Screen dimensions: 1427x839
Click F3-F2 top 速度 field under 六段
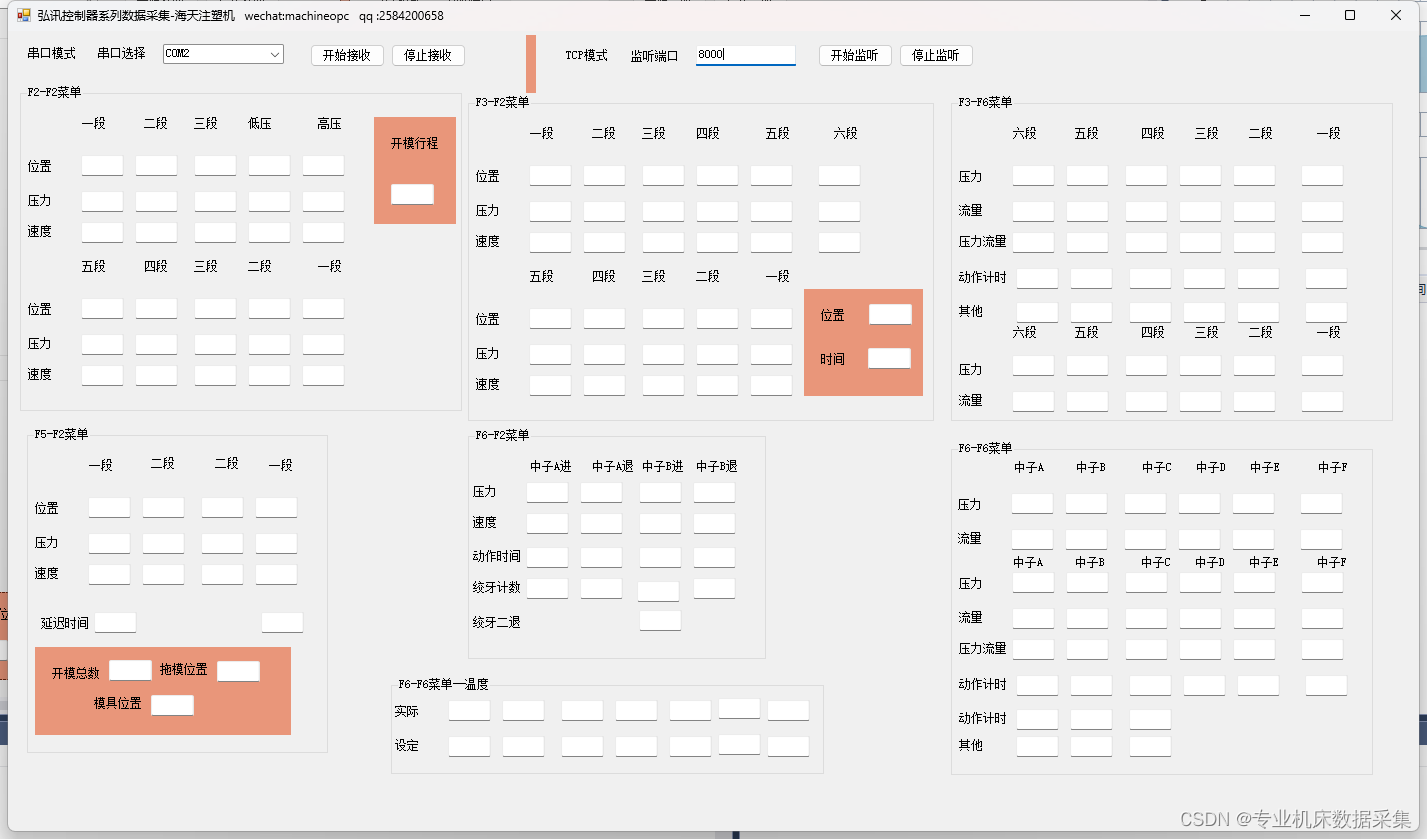pos(839,242)
